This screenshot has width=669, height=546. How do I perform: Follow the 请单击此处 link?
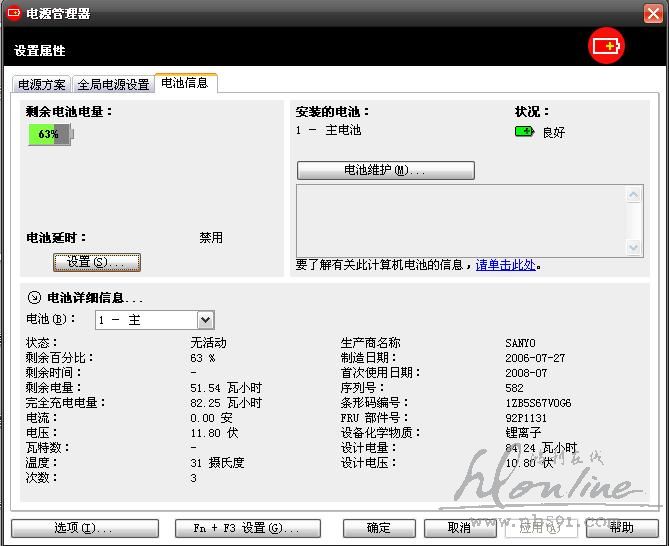click(x=506, y=265)
